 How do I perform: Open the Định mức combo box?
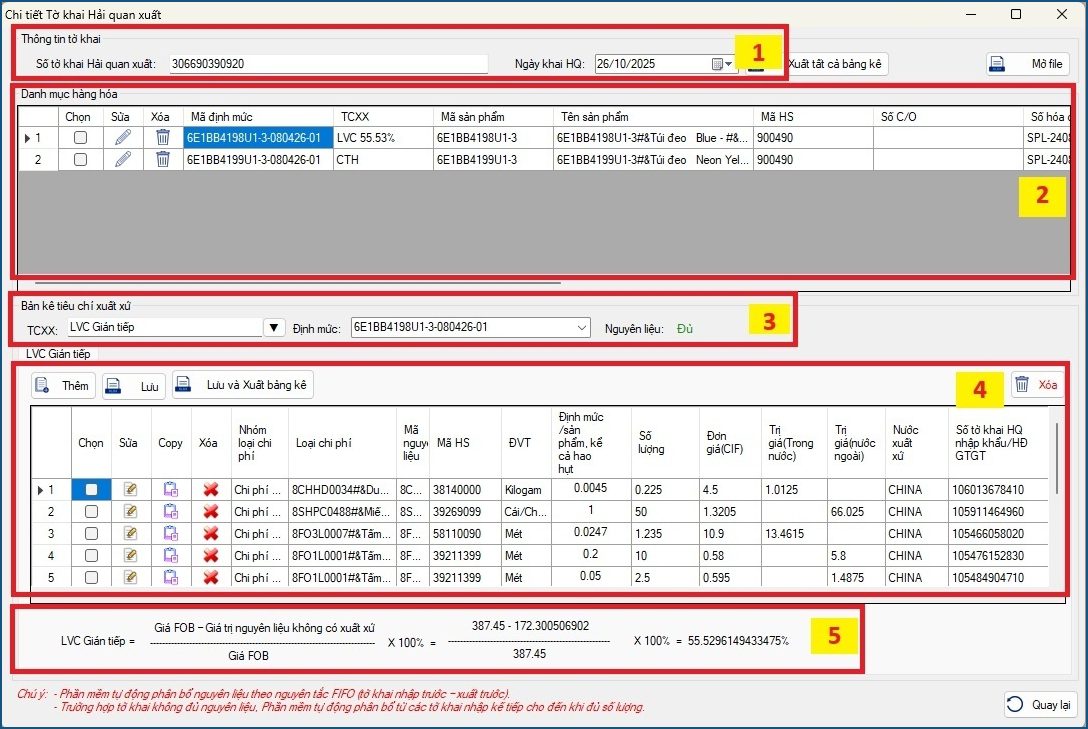tap(583, 327)
